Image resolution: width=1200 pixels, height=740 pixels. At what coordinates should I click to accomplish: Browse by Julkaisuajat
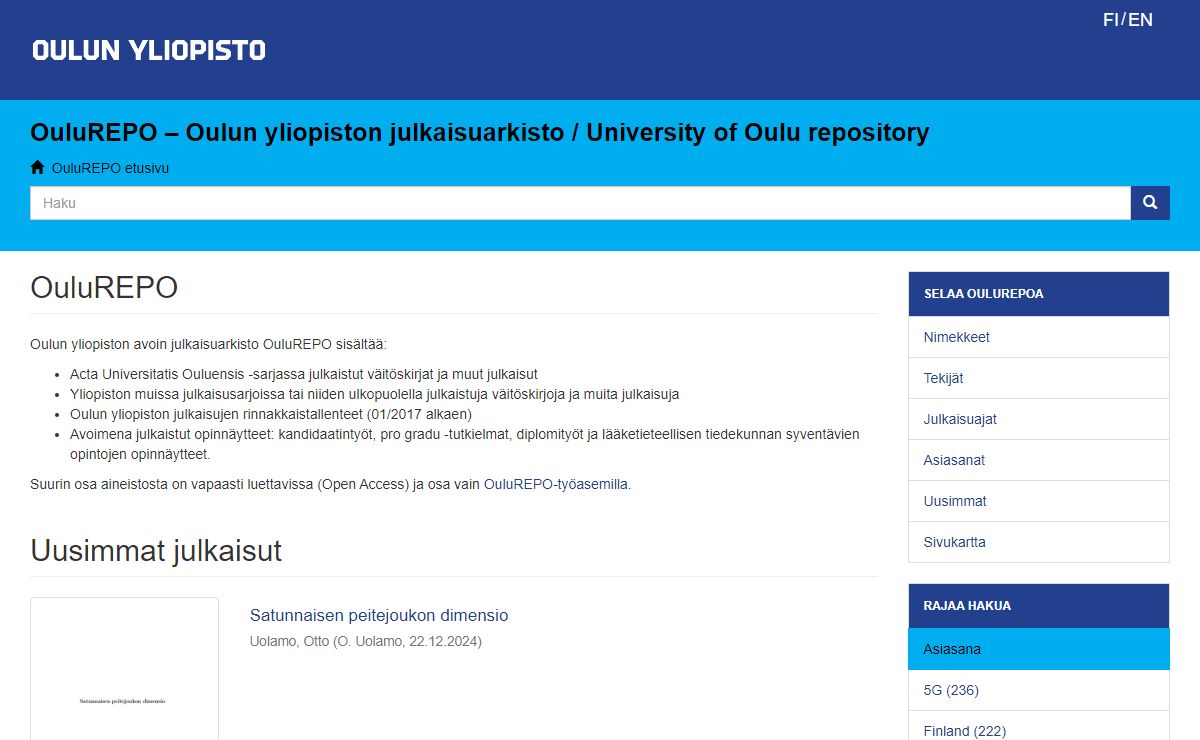pyautogui.click(x=1039, y=419)
